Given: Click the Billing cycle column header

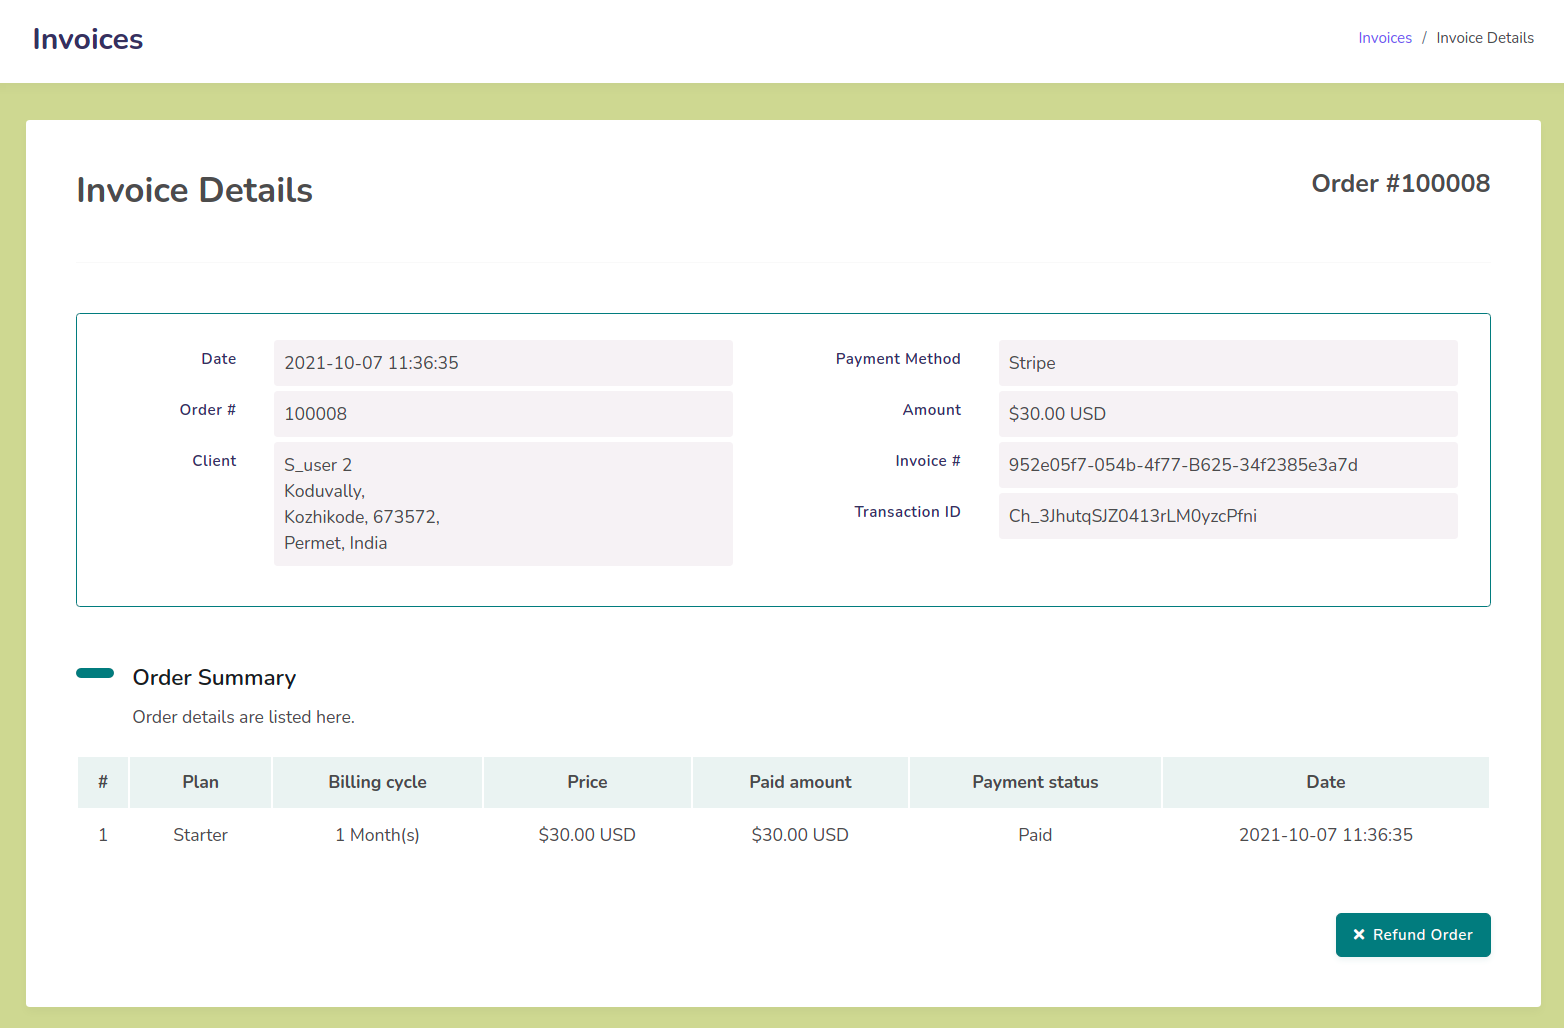Looking at the screenshot, I should pos(377,782).
